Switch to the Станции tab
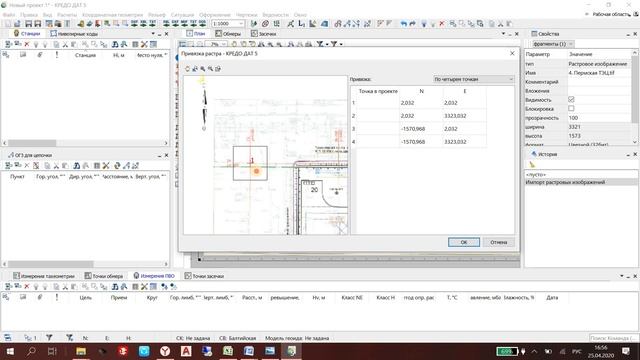640x360 pixels. [27, 33]
